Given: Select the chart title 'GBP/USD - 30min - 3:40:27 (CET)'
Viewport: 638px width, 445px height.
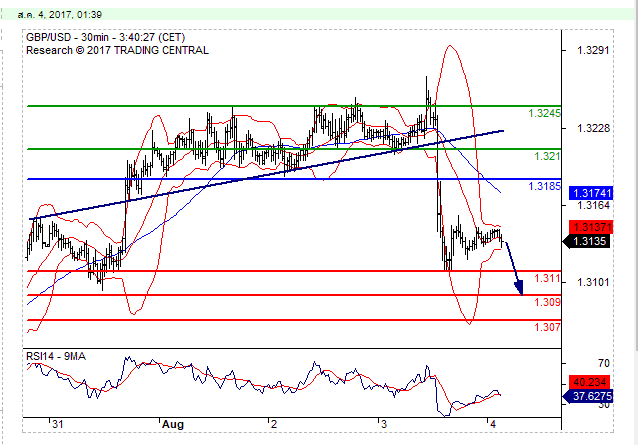Looking at the screenshot, I should pyautogui.click(x=105, y=37).
